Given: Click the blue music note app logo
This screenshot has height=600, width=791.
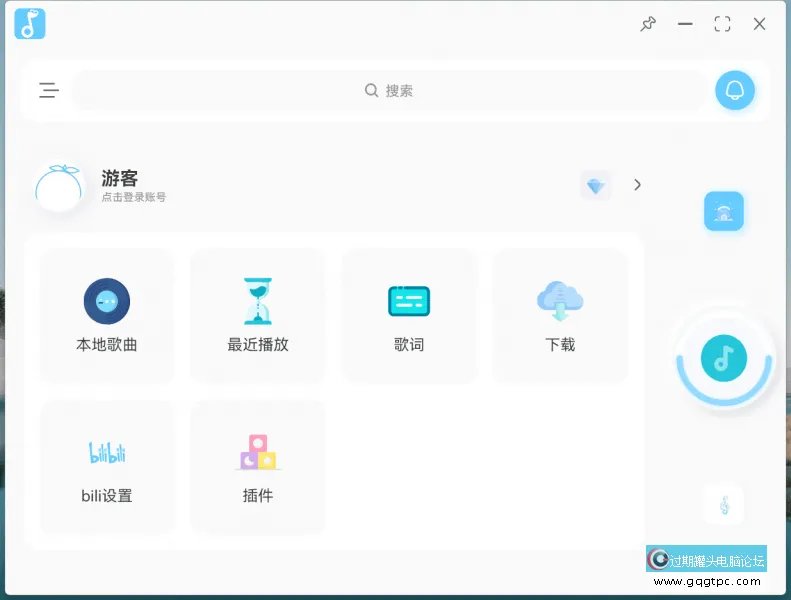Looking at the screenshot, I should (30, 24).
